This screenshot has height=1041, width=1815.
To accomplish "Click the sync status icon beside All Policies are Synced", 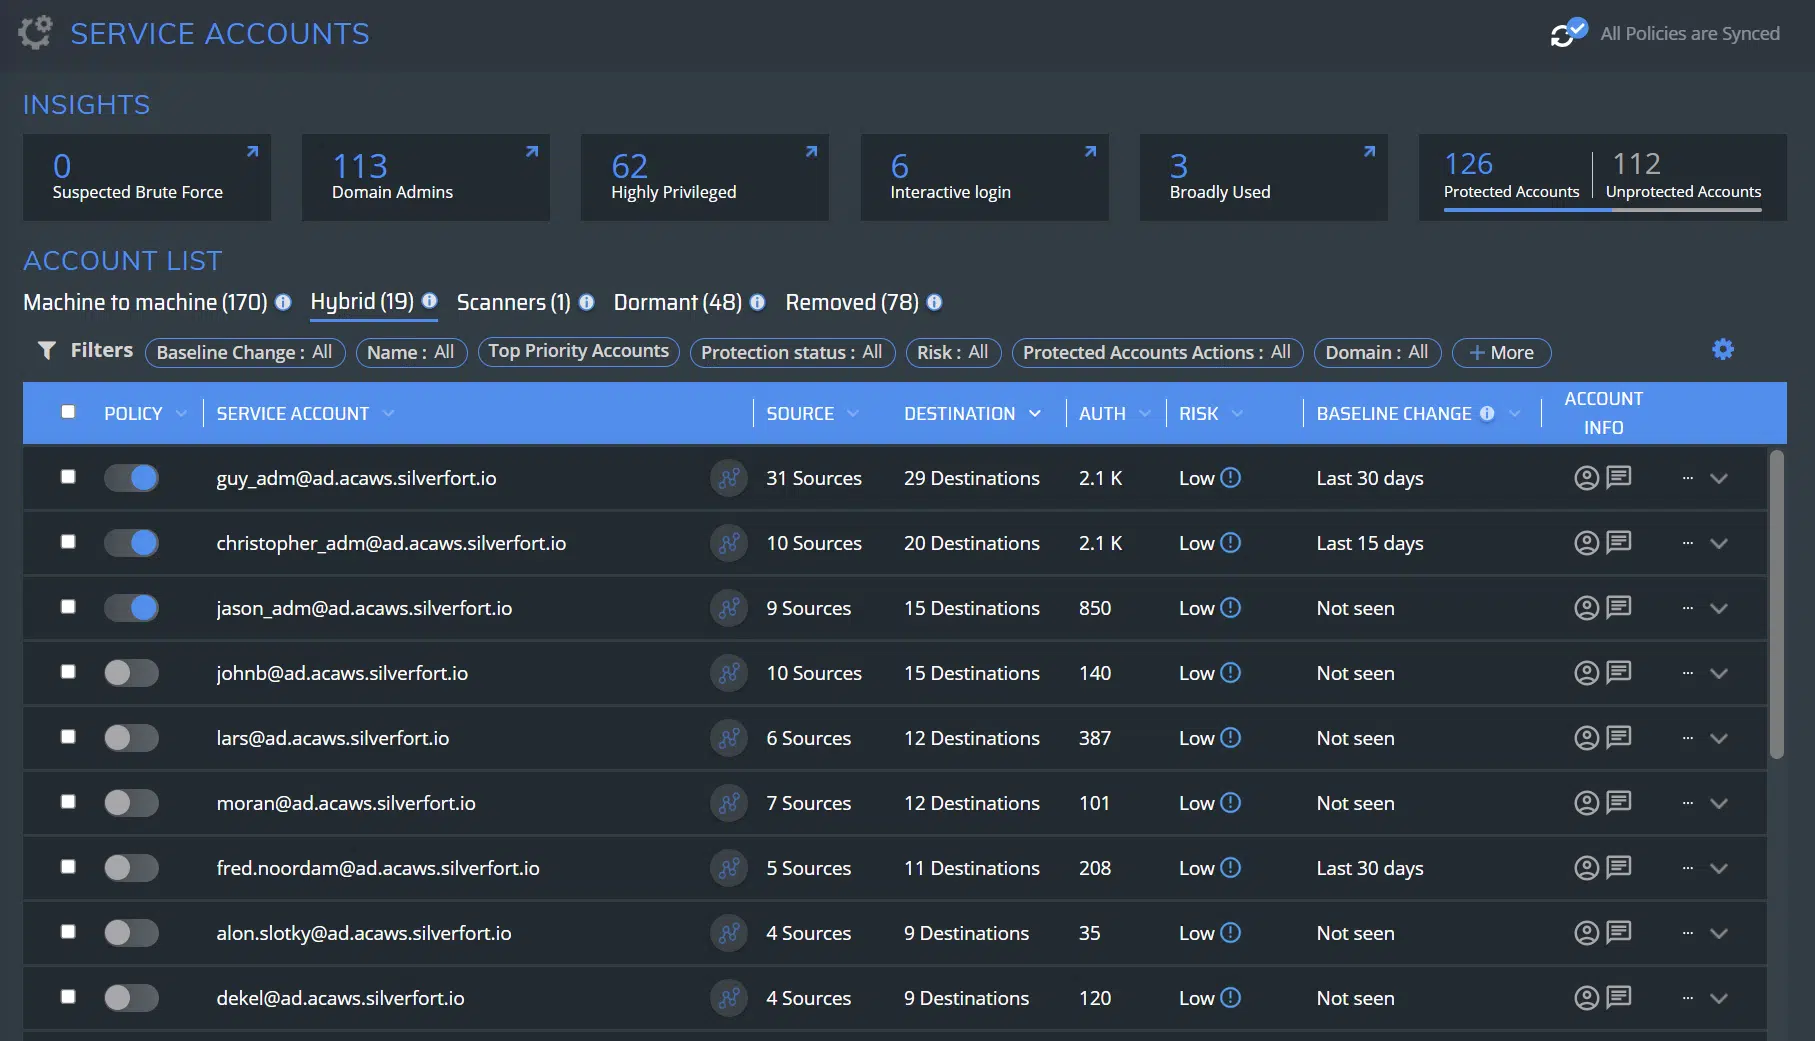I will tap(1567, 33).
